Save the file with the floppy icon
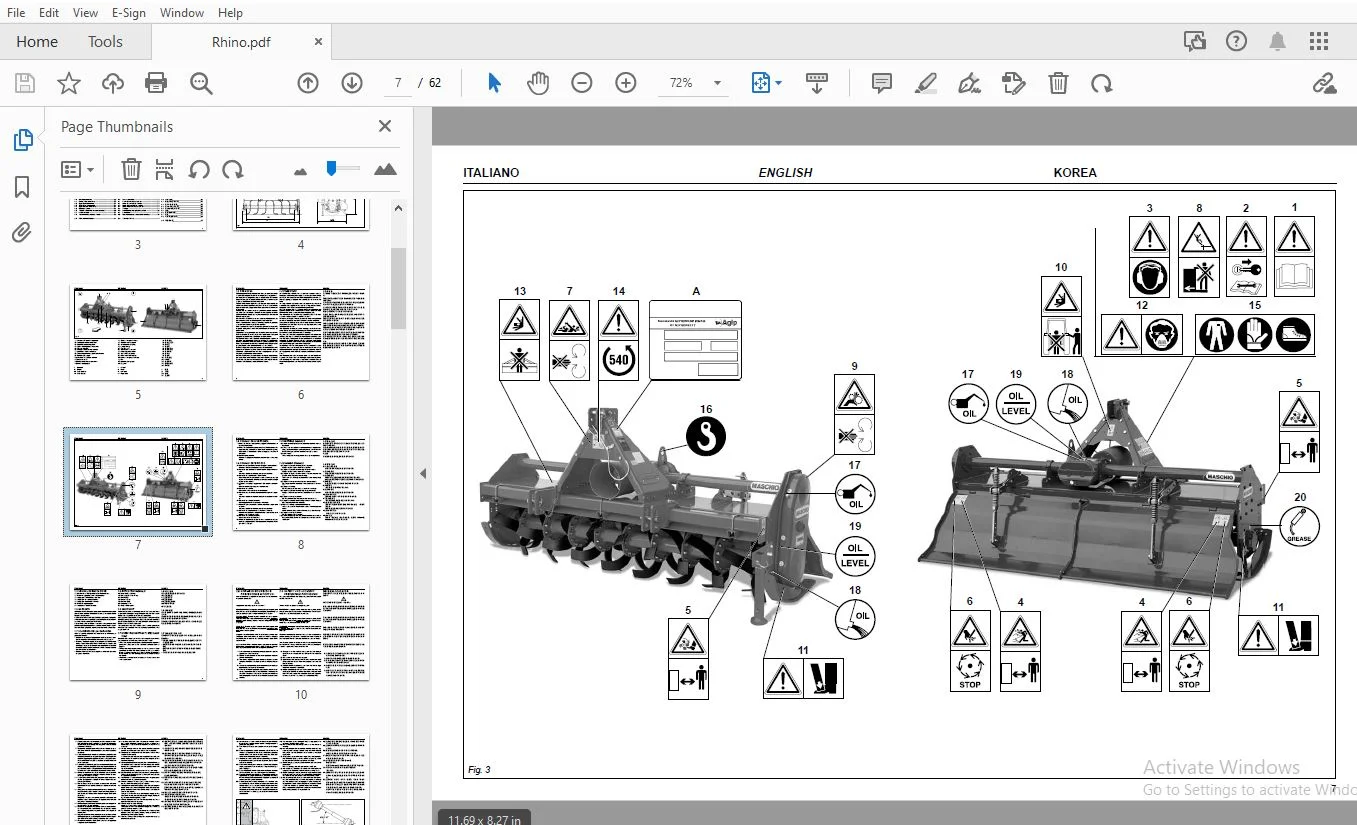1357x825 pixels. click(24, 83)
